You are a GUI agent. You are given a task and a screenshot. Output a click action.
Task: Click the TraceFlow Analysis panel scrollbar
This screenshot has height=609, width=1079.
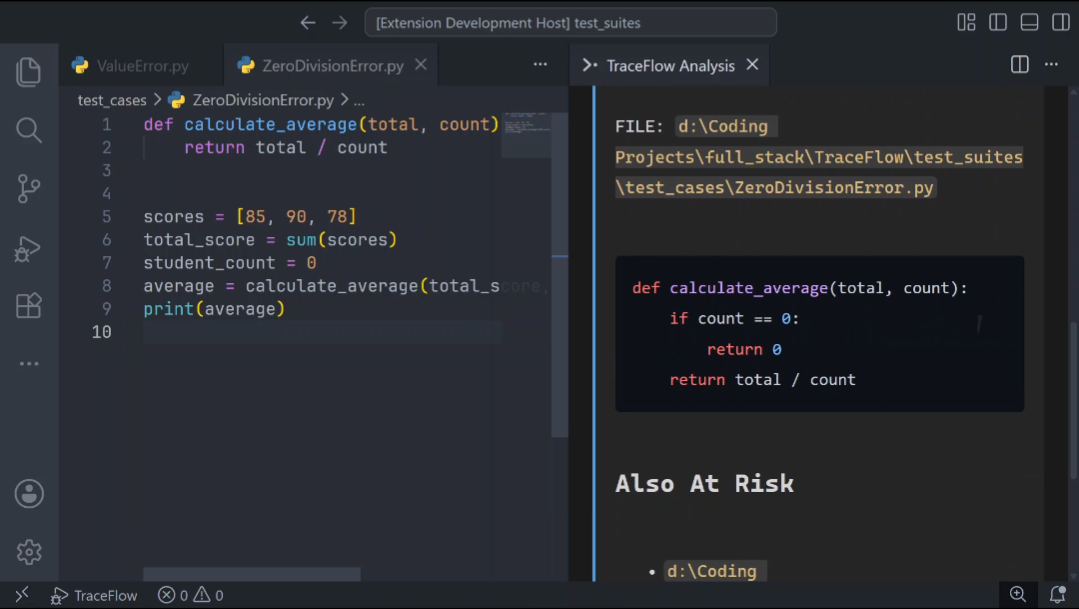(x=1073, y=400)
